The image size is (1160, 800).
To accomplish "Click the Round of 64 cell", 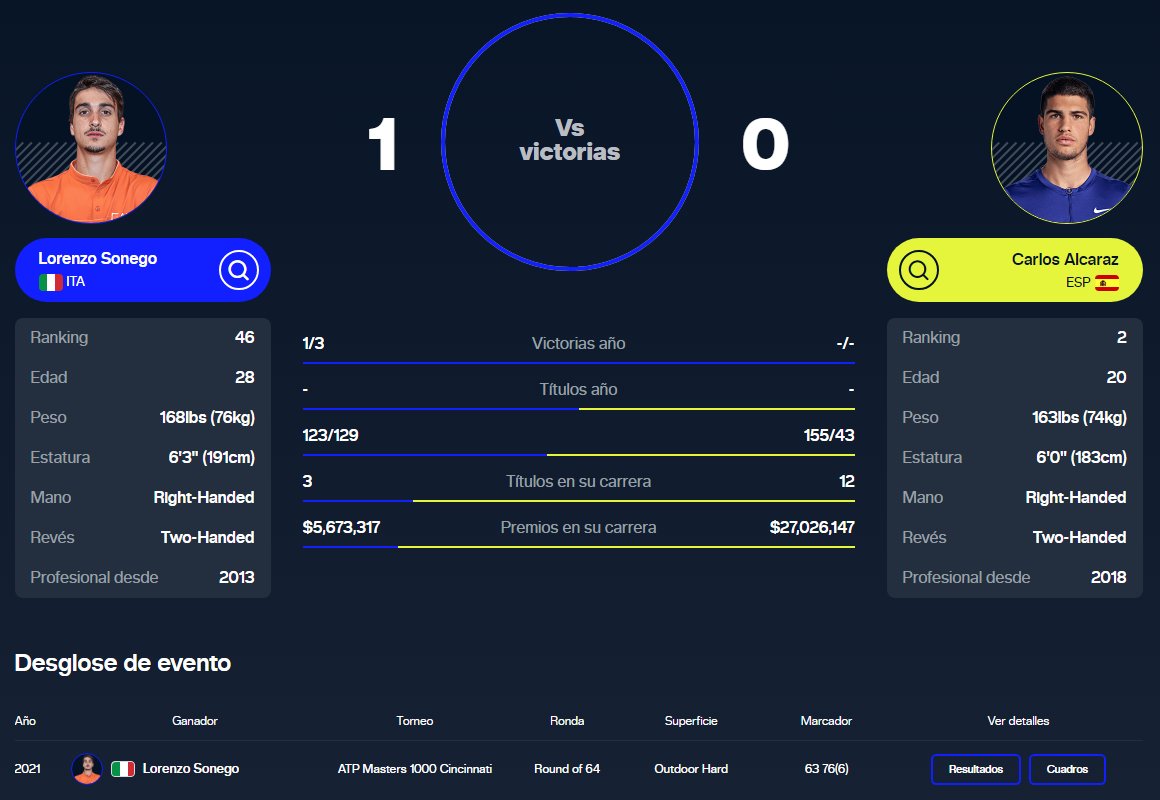I will [x=567, y=768].
